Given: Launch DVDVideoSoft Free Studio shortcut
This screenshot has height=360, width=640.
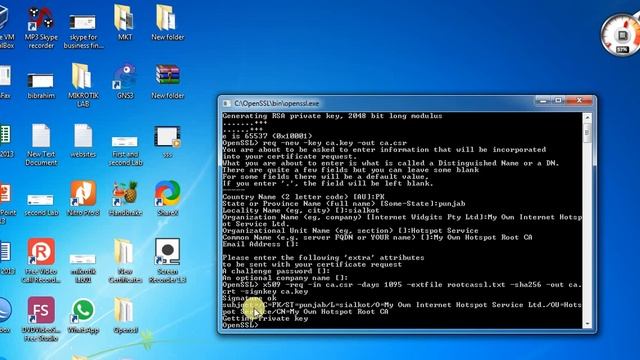Looking at the screenshot, I should pos(41,319).
